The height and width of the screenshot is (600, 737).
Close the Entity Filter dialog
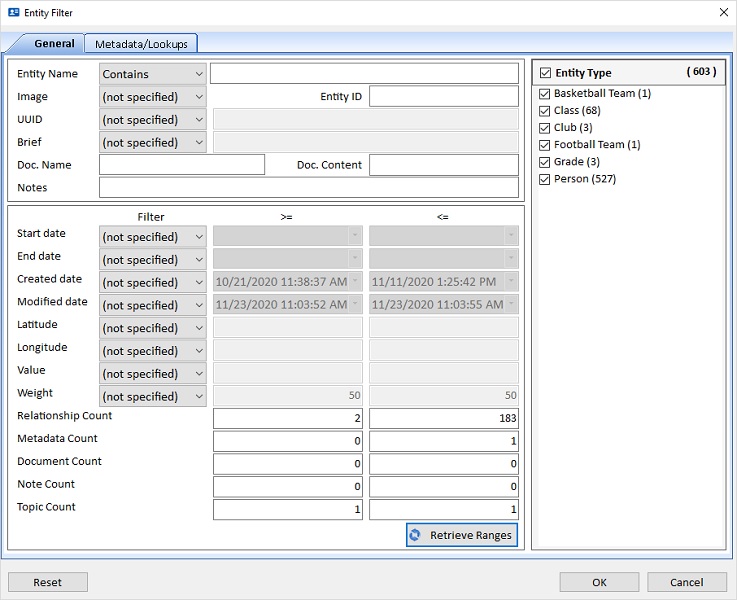click(724, 13)
